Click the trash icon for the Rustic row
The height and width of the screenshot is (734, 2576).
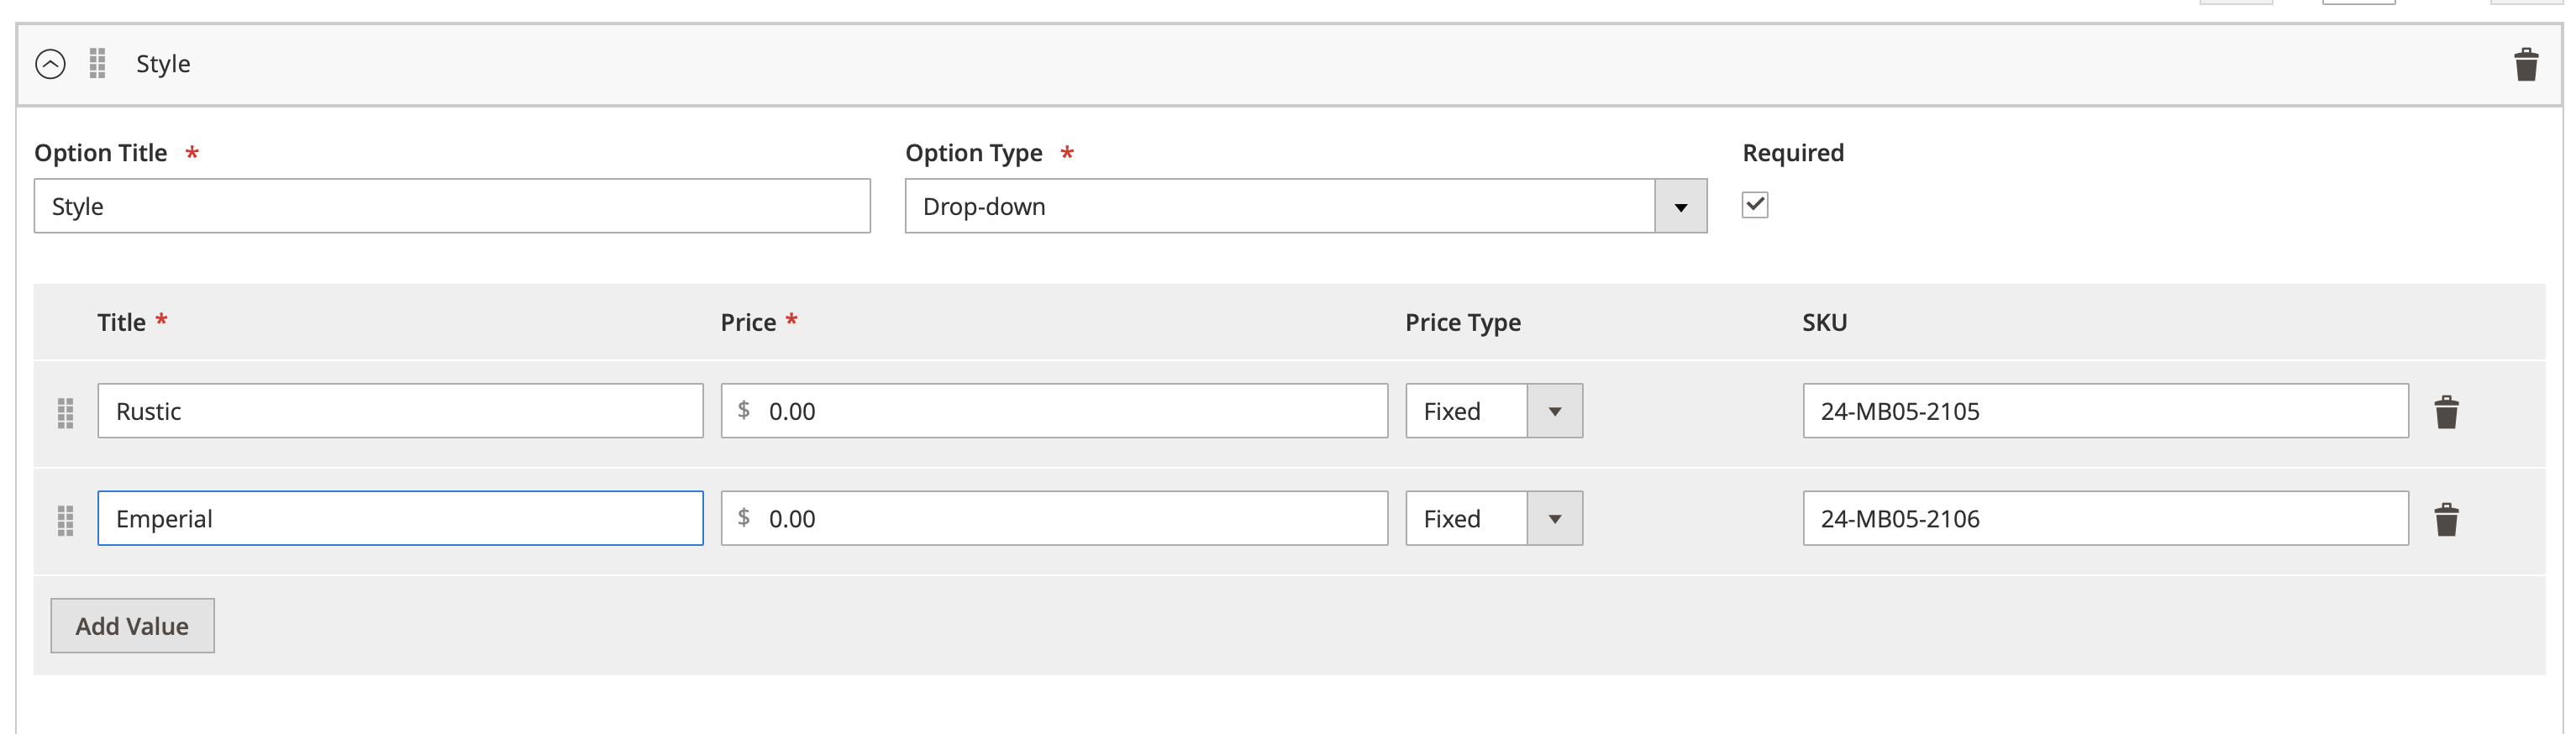tap(2446, 412)
